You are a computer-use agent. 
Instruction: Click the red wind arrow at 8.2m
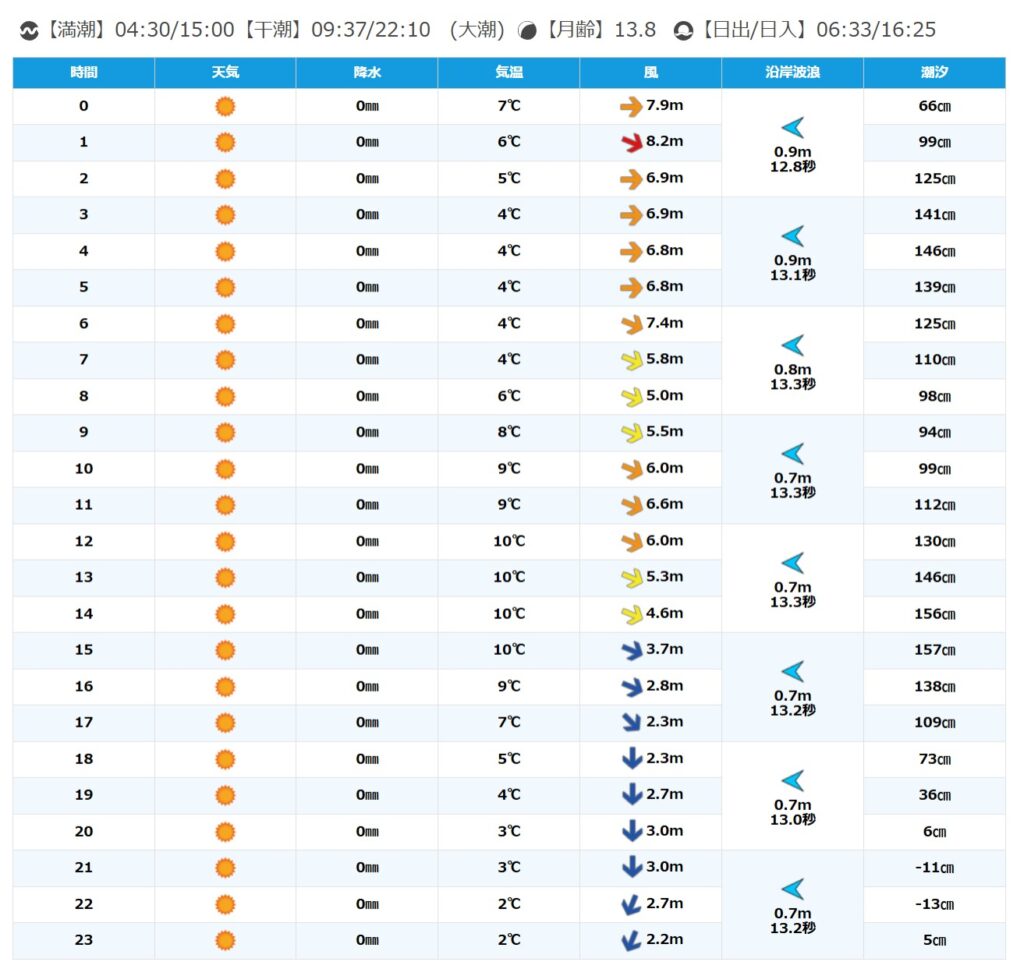631,142
